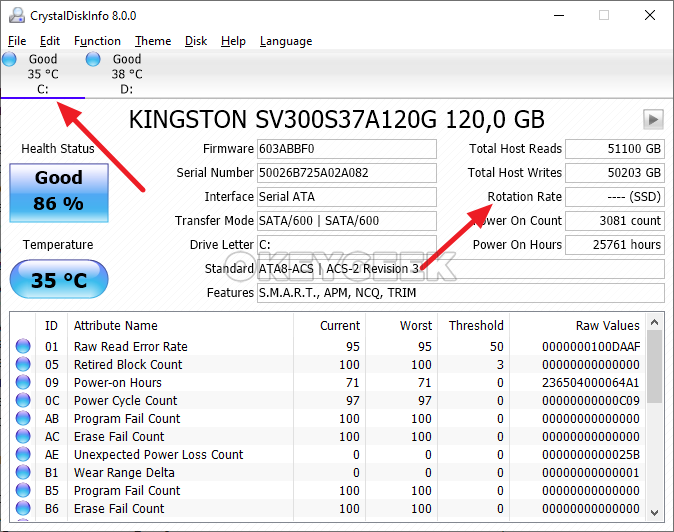Click the Drive Letter field
Screen dimensions: 674x532
[x=347, y=245]
